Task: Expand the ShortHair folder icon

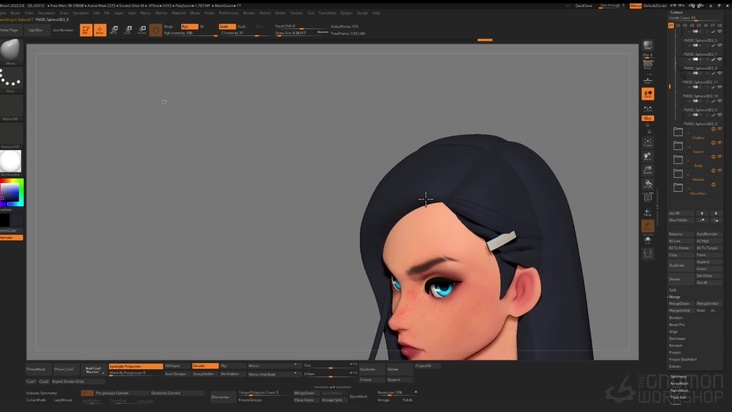Action: pyautogui.click(x=678, y=187)
